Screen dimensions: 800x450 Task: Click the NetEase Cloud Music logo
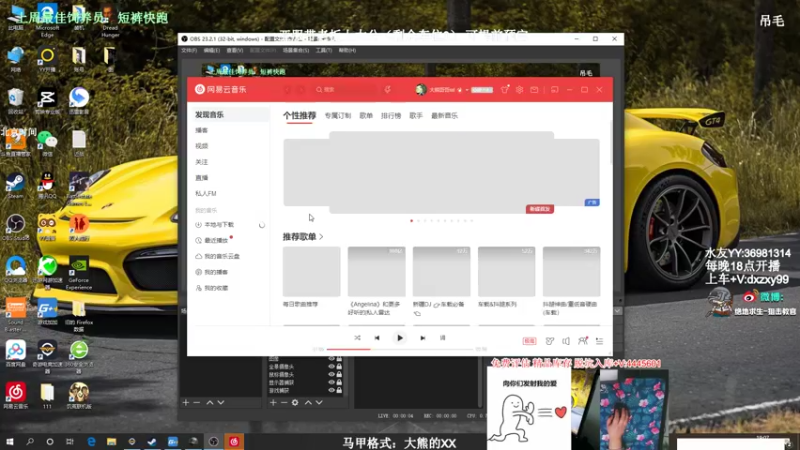coord(220,89)
